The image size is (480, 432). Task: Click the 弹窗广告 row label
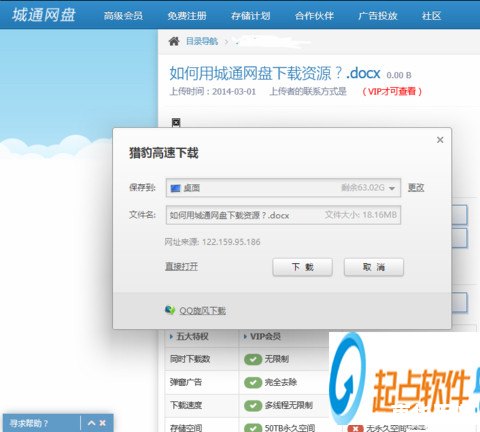coord(186,382)
